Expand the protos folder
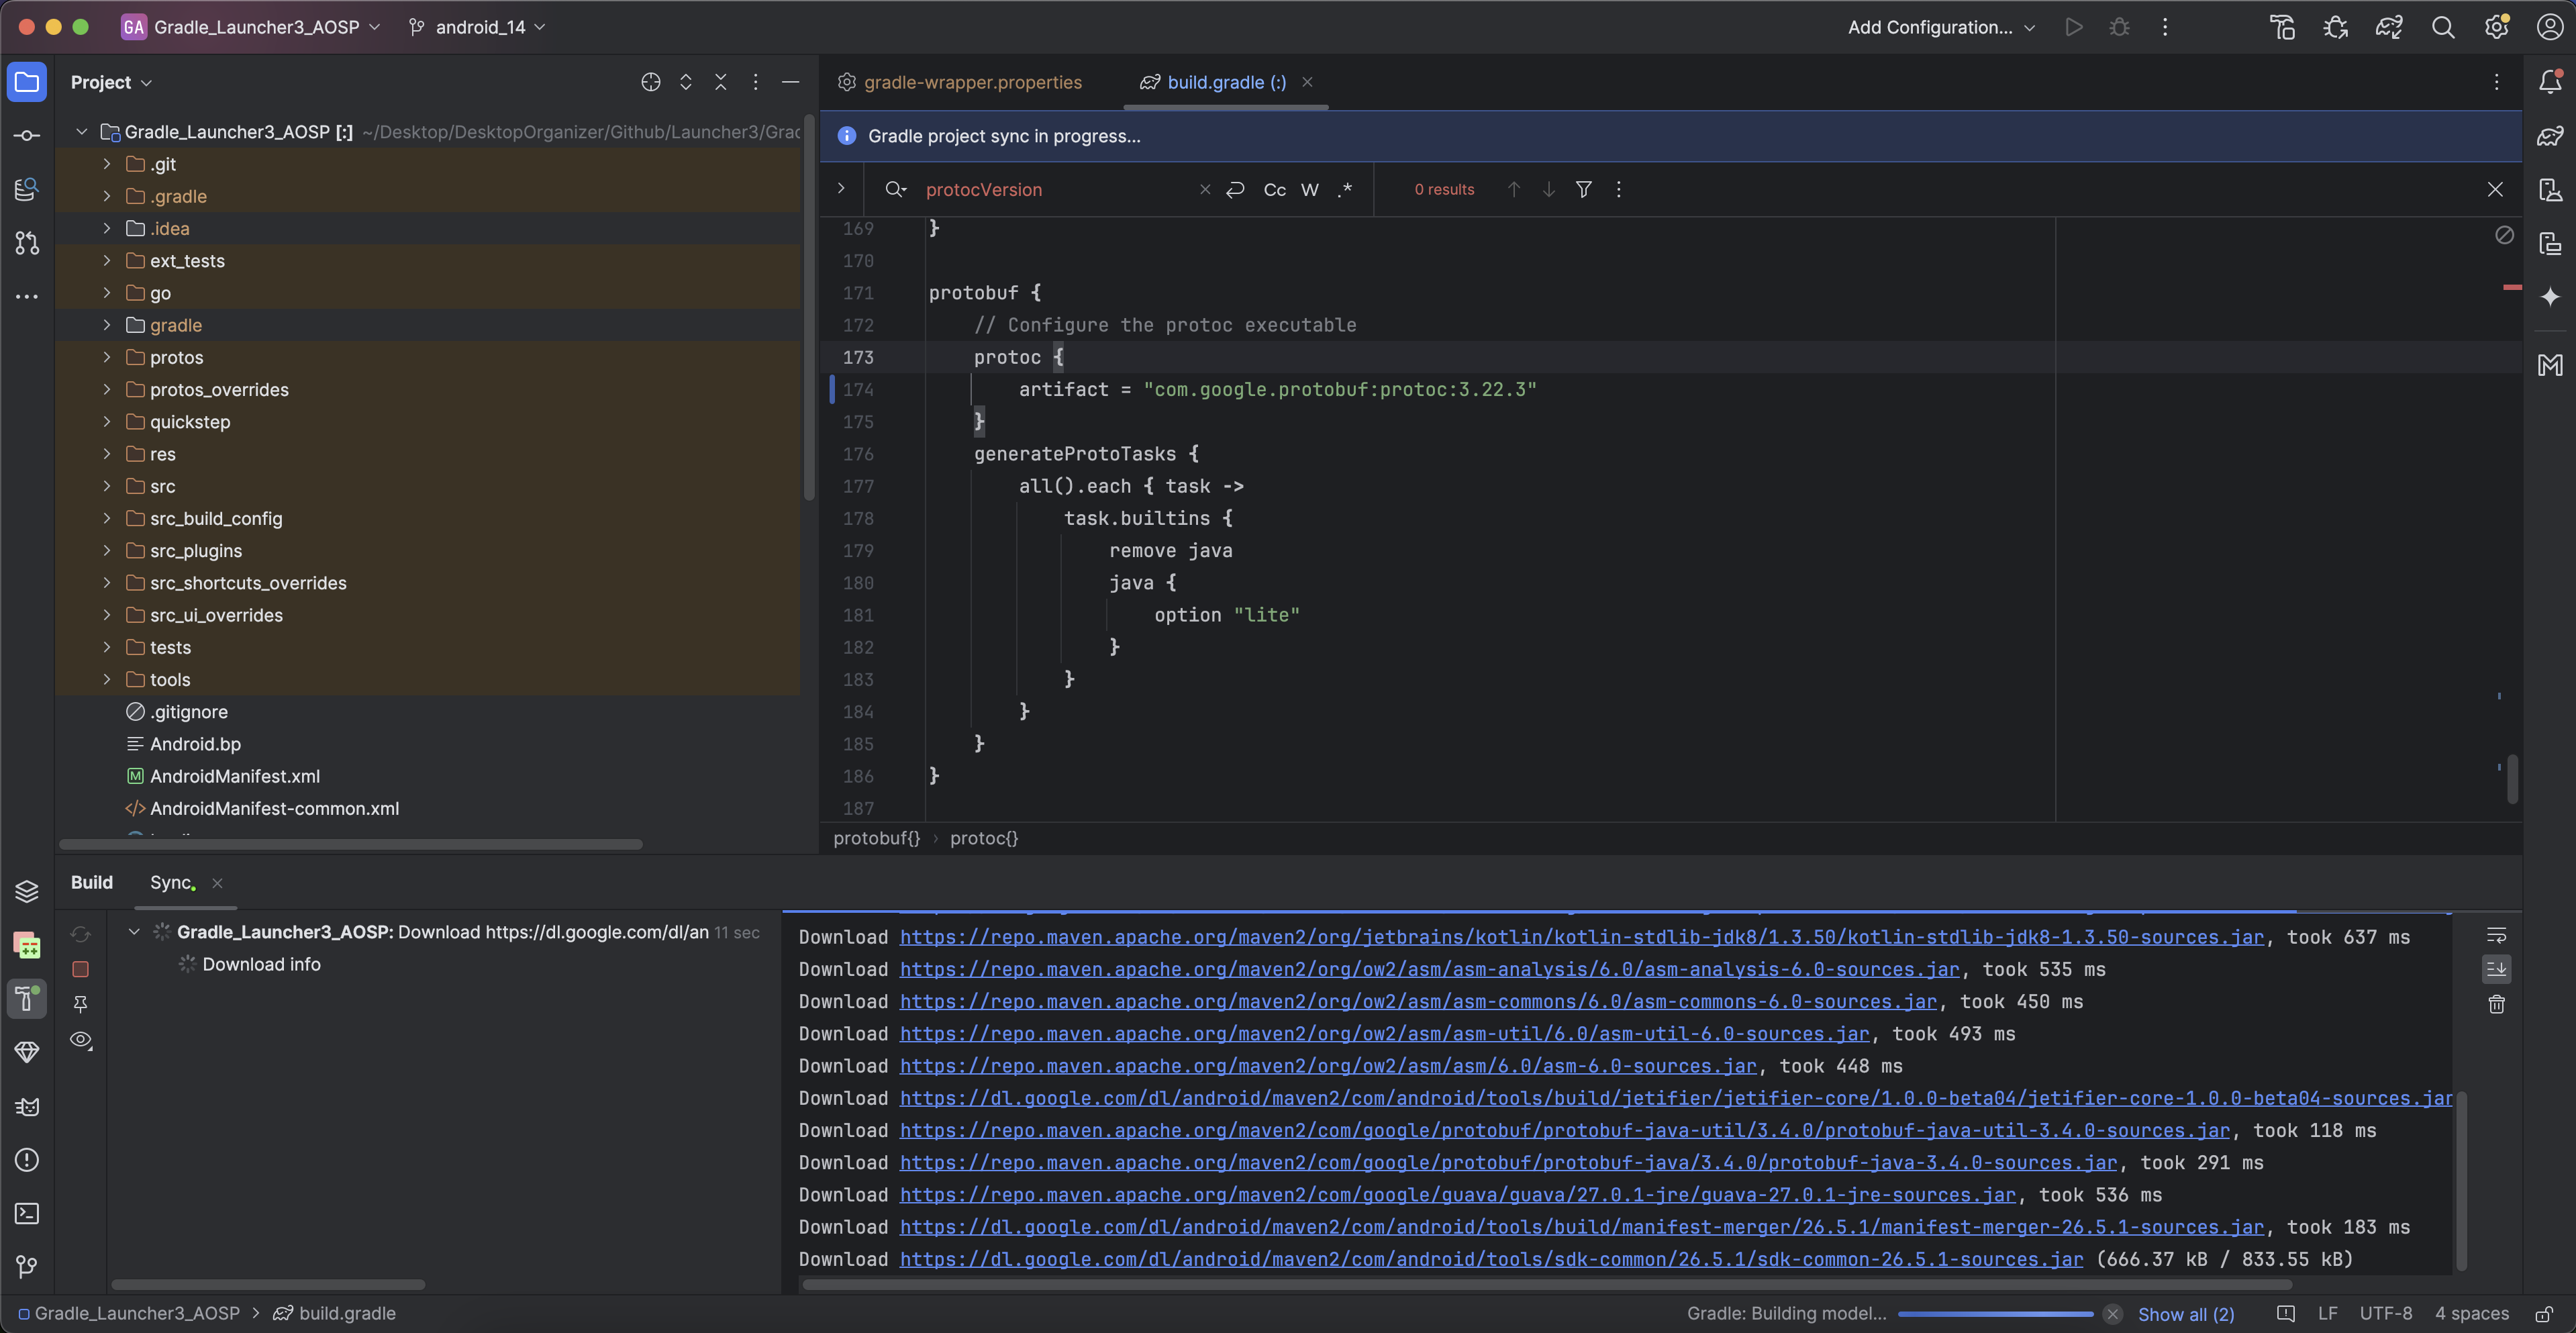The width and height of the screenshot is (2576, 1333). point(107,357)
